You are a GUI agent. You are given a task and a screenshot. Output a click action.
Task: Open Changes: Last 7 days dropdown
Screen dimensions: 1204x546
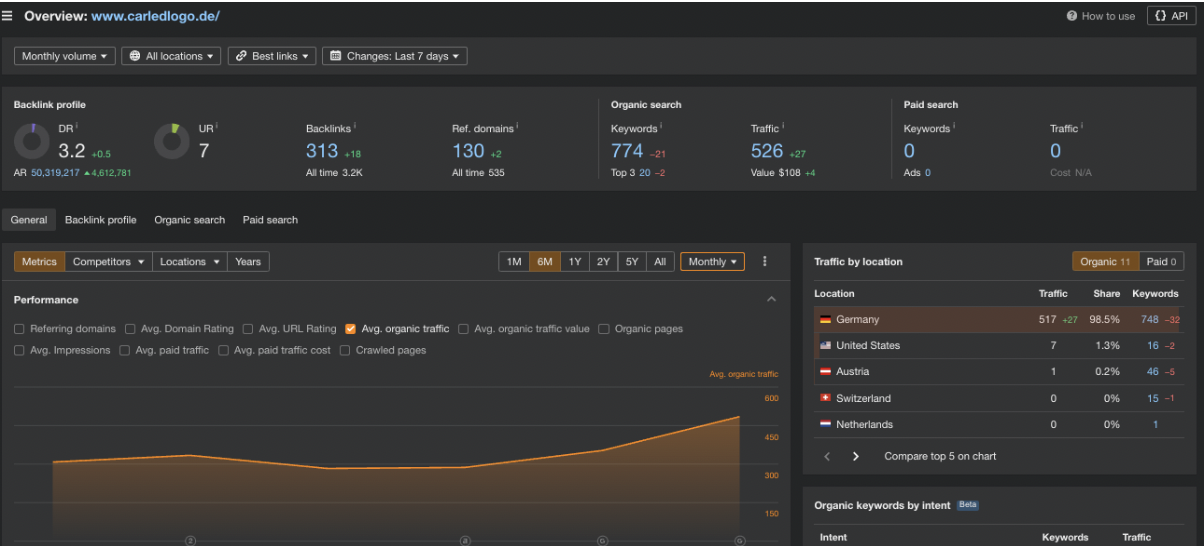(x=395, y=56)
